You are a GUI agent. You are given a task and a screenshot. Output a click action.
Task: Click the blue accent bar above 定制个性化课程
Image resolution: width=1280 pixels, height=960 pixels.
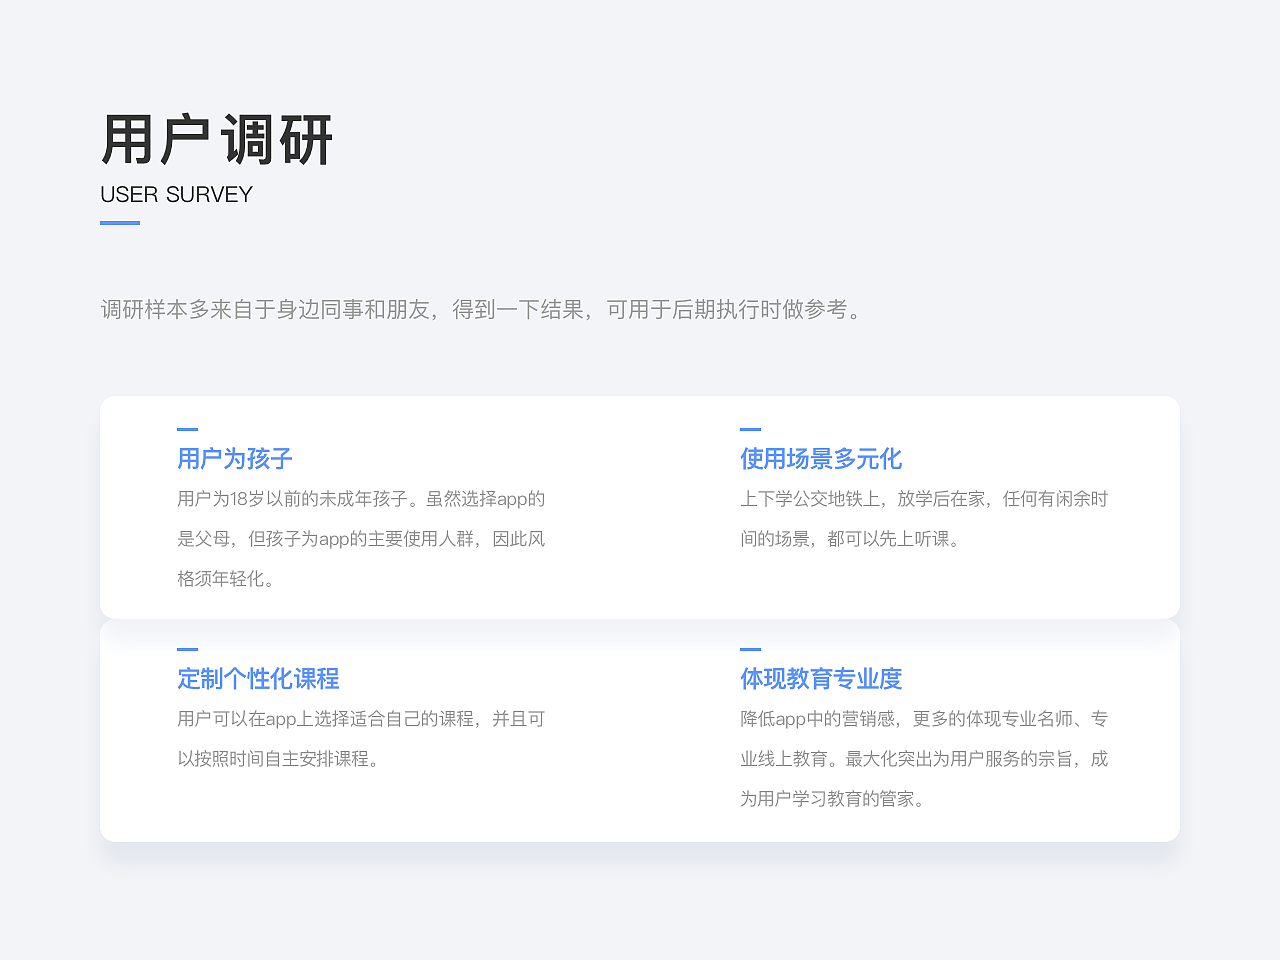click(185, 649)
